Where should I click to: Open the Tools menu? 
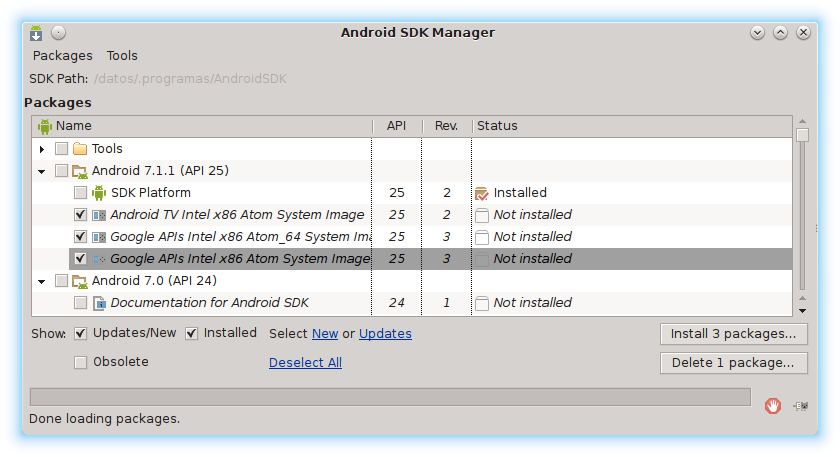pos(122,56)
